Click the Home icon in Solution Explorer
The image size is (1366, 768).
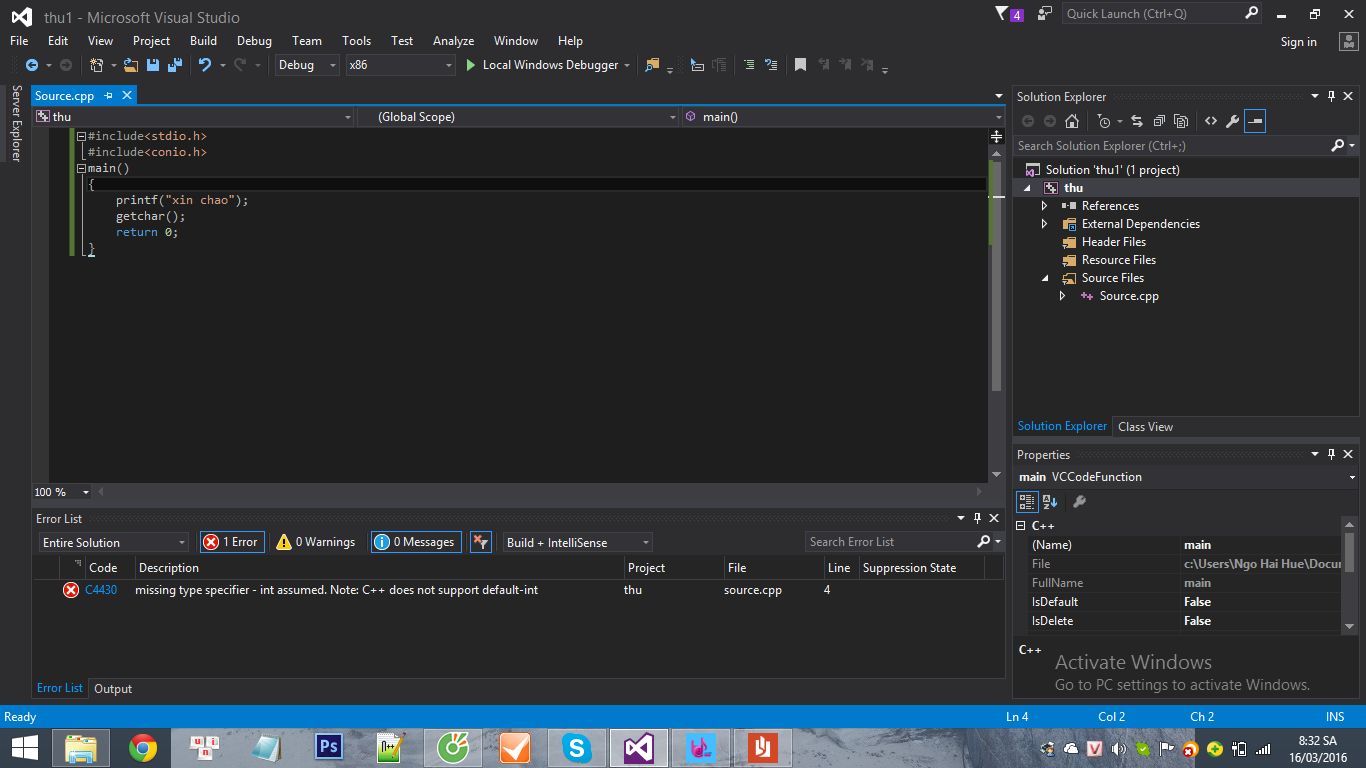point(1072,121)
